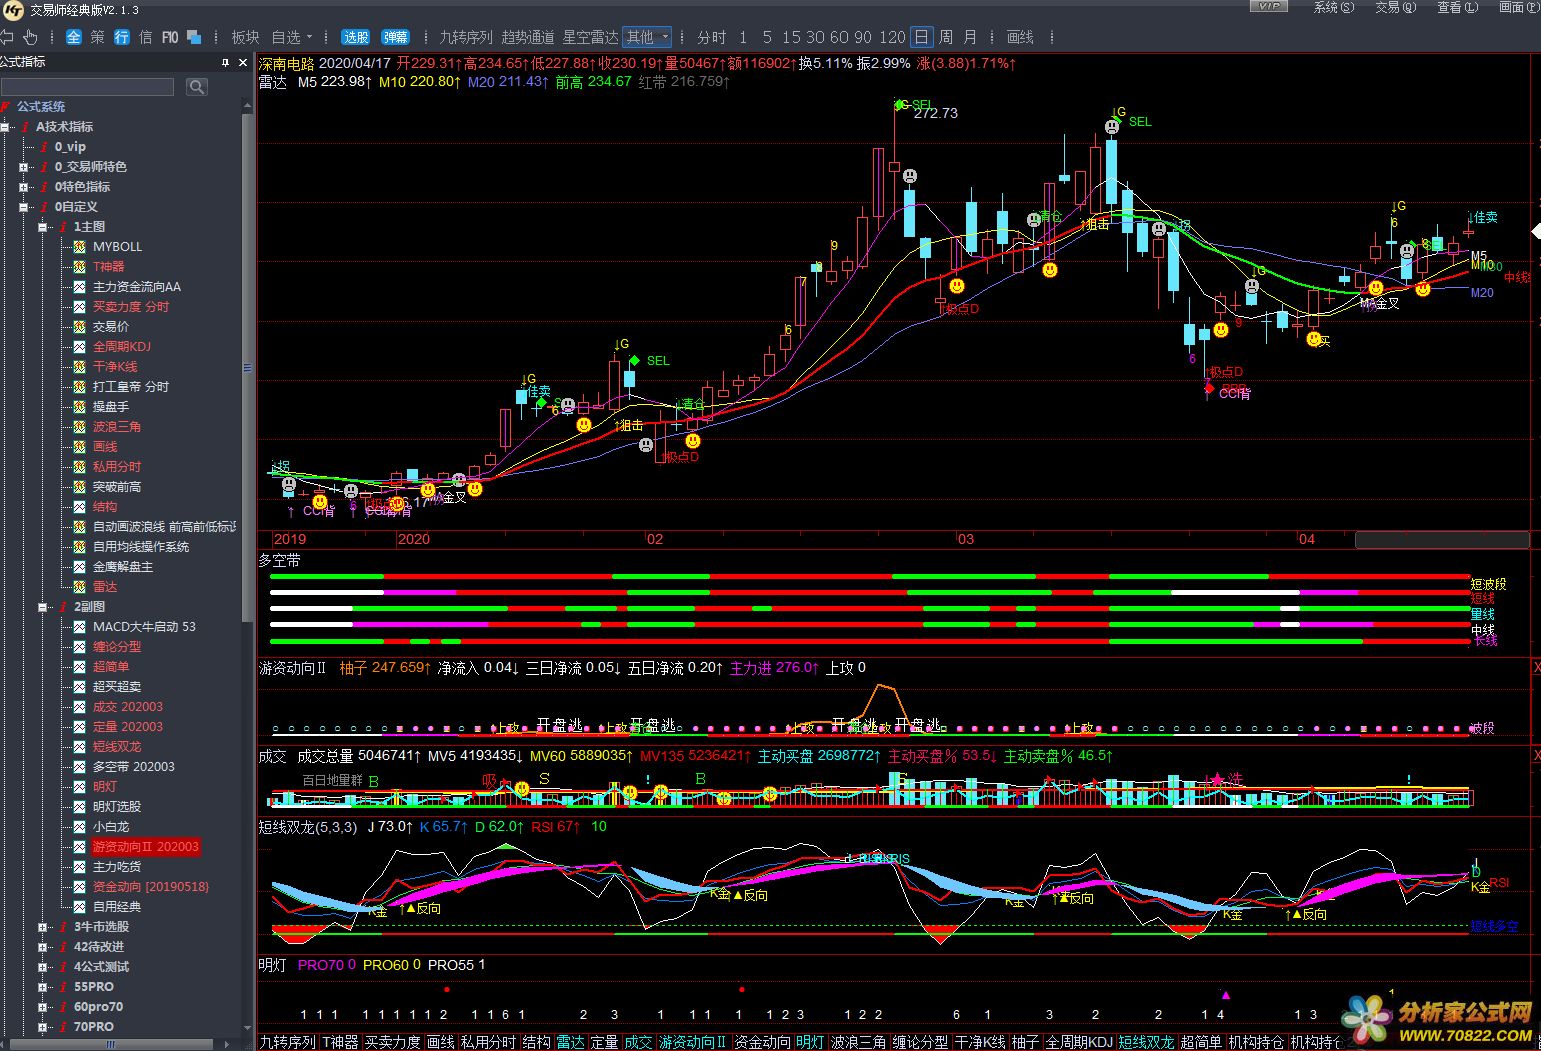Click the icon beside 自用经典
Screen dimensions: 1541x1051
point(80,906)
